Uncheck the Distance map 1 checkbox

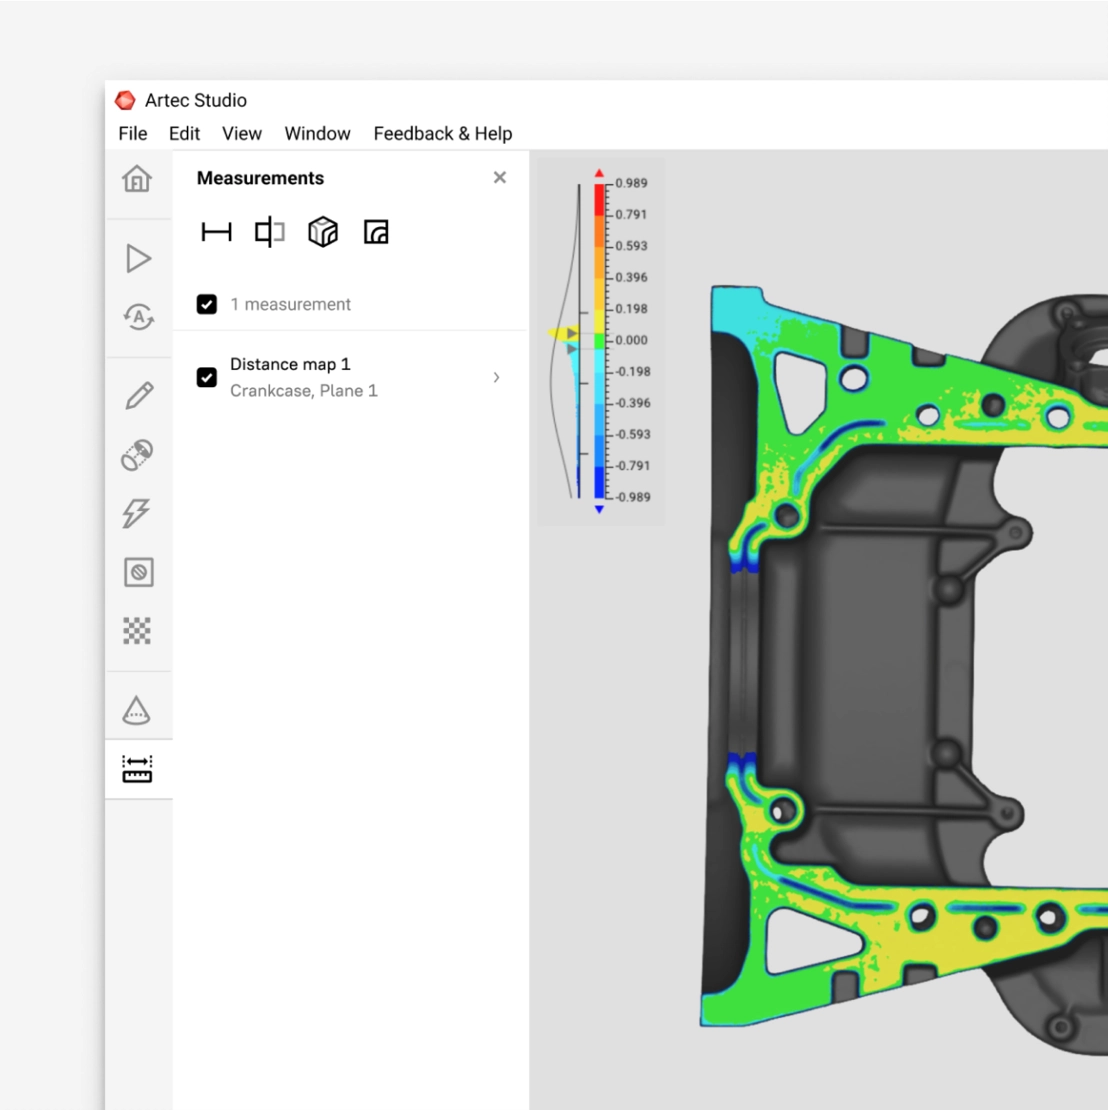point(207,377)
